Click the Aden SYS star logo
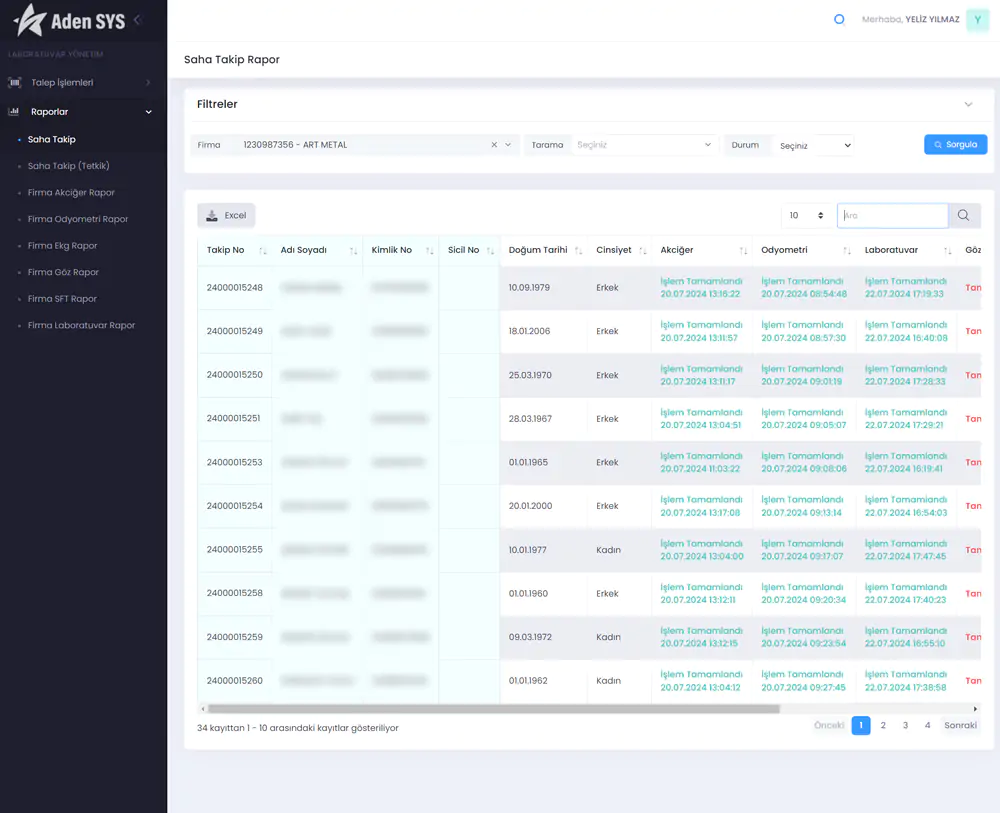This screenshot has height=813, width=1000. coord(30,20)
